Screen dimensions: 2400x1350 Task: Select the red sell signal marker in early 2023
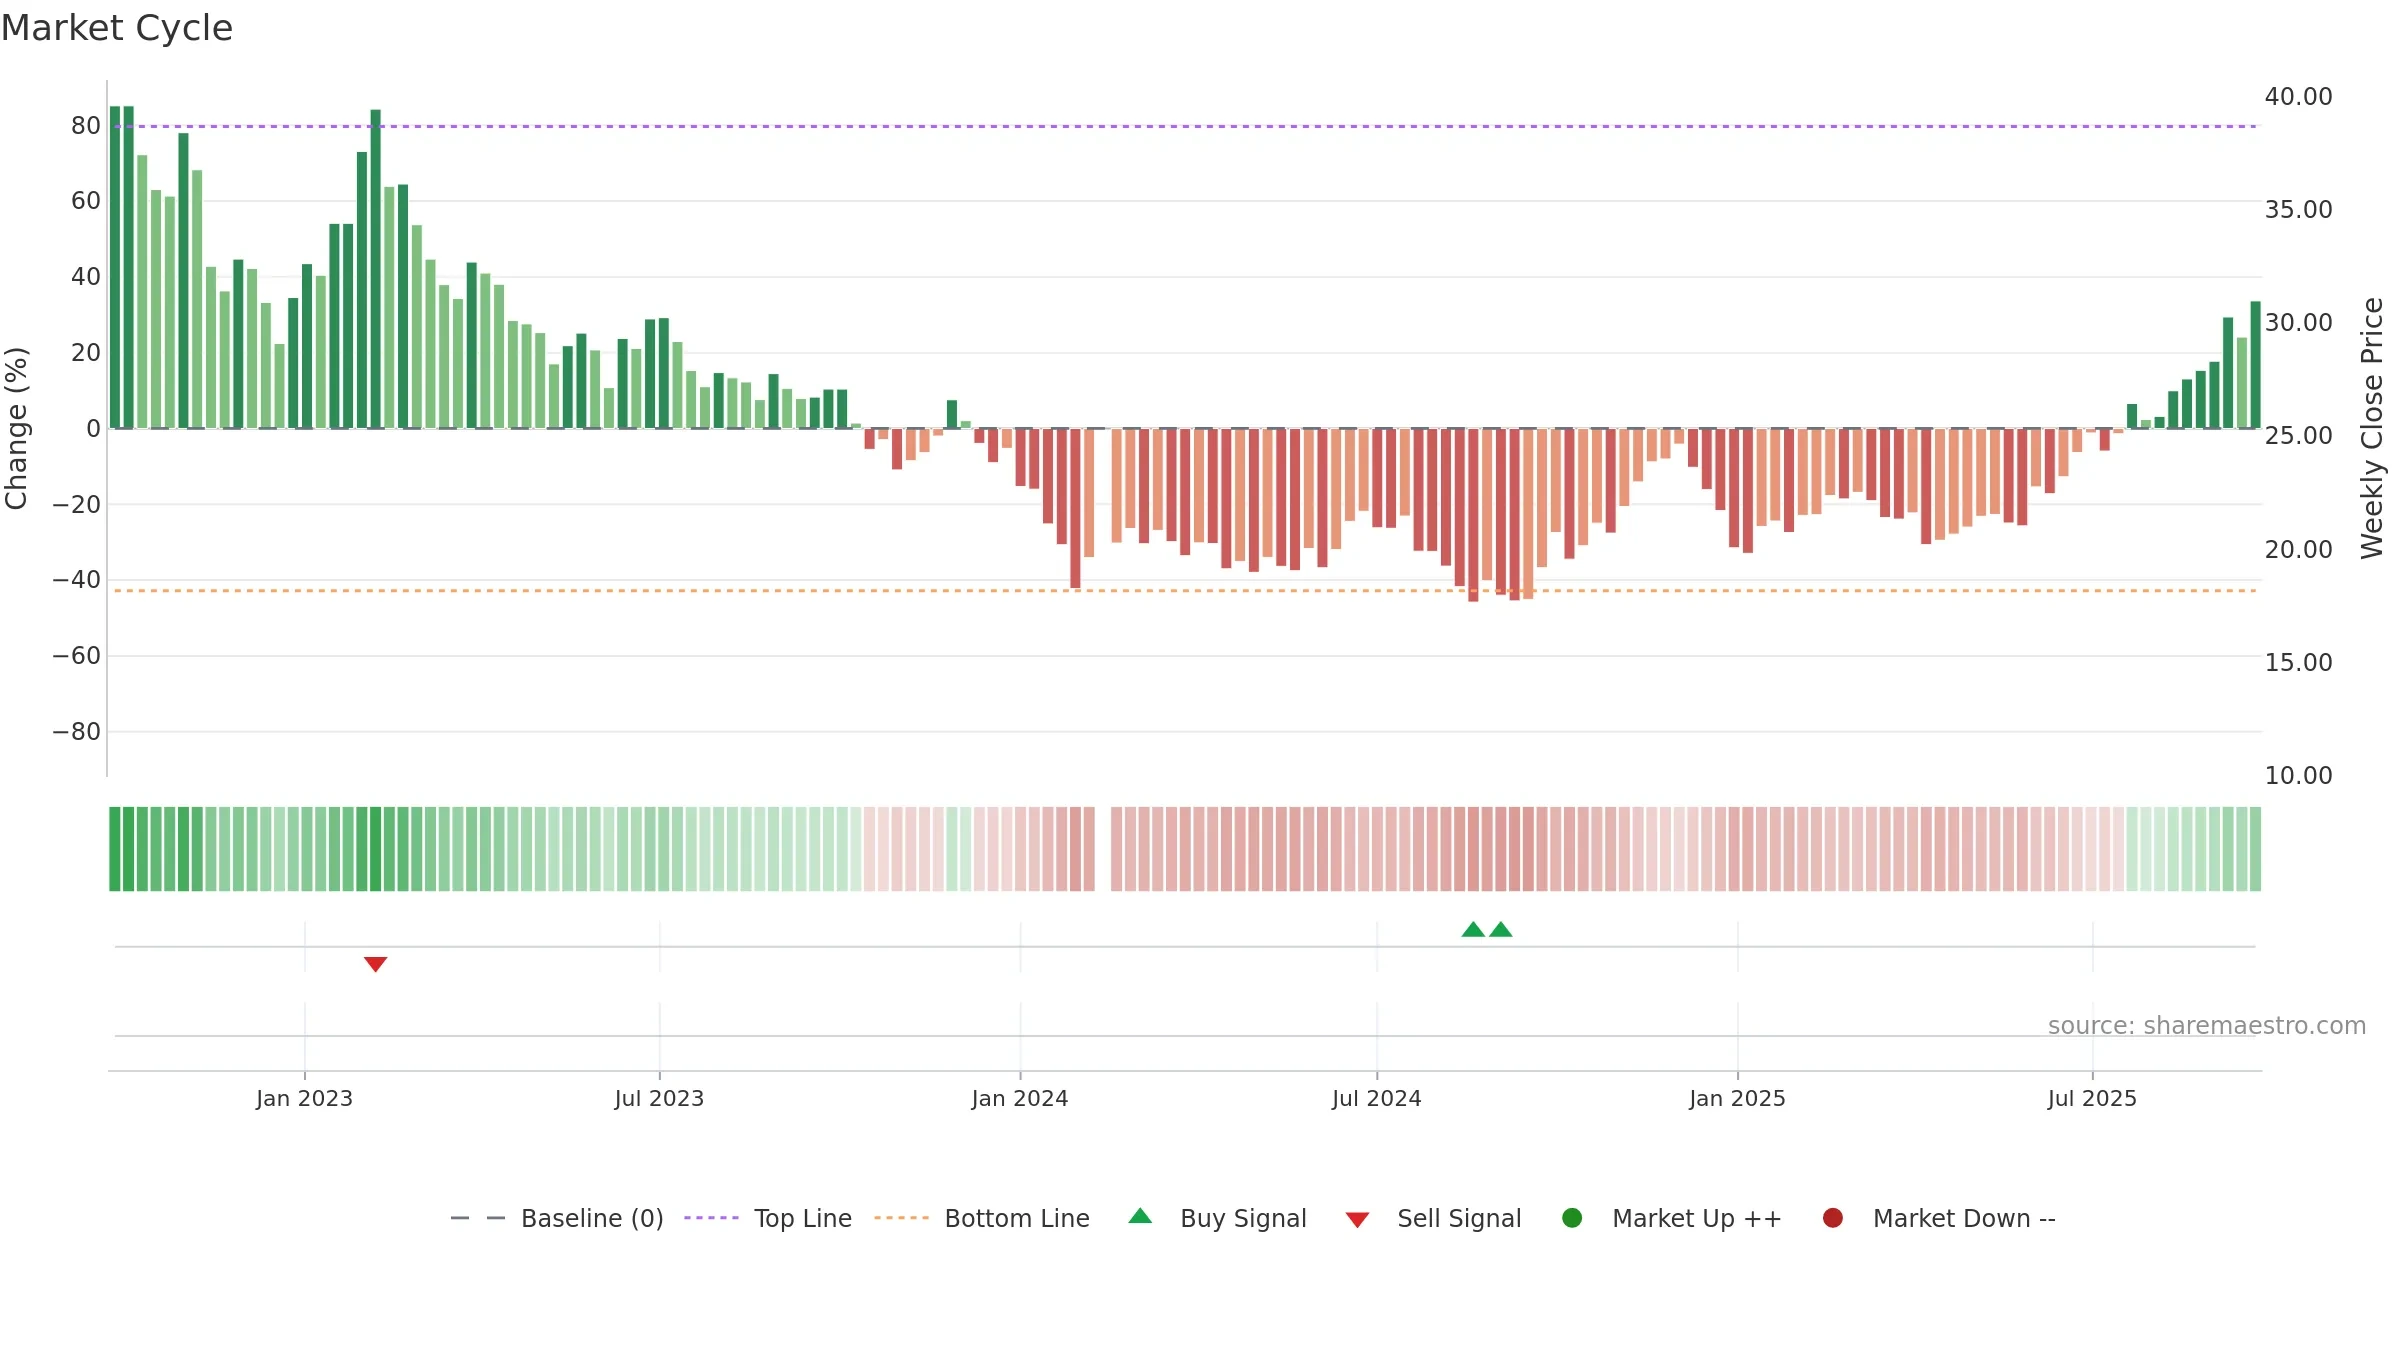(375, 964)
